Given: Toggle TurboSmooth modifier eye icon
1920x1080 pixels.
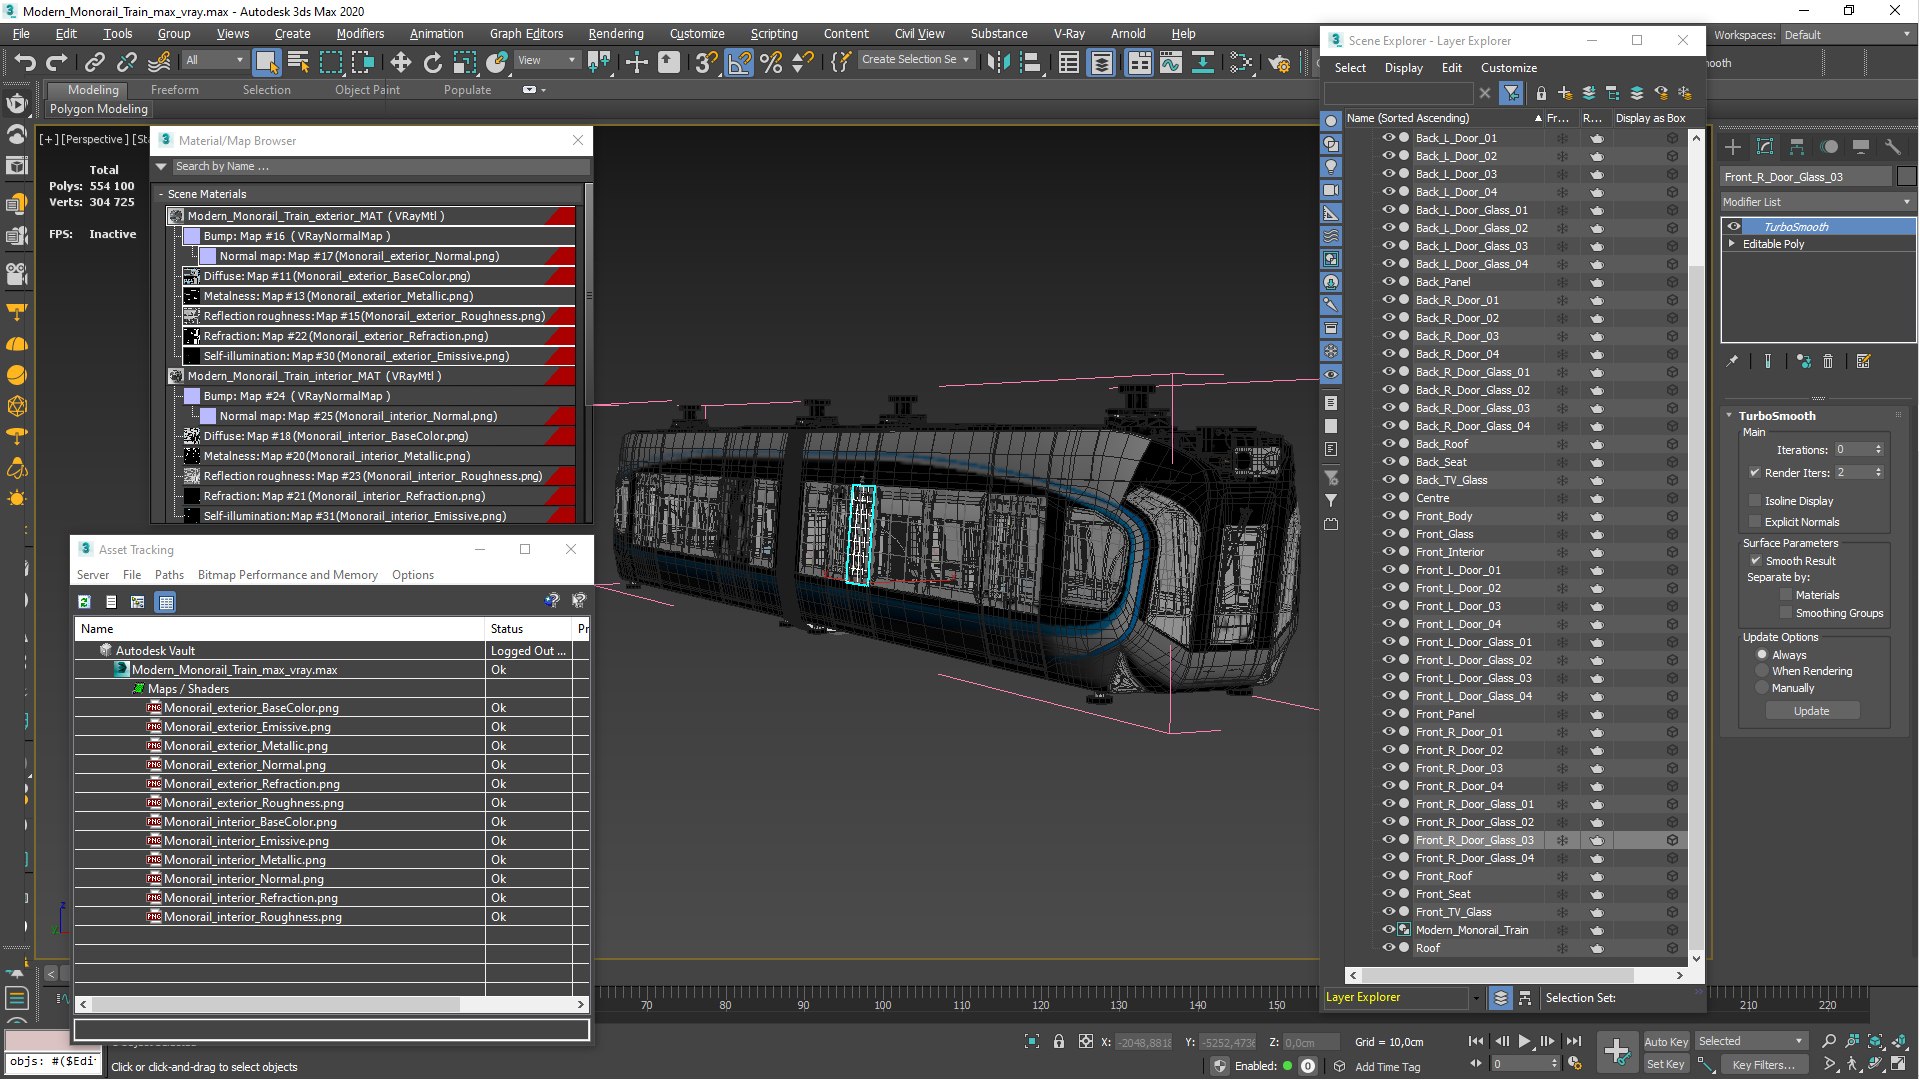Looking at the screenshot, I should (x=1734, y=227).
